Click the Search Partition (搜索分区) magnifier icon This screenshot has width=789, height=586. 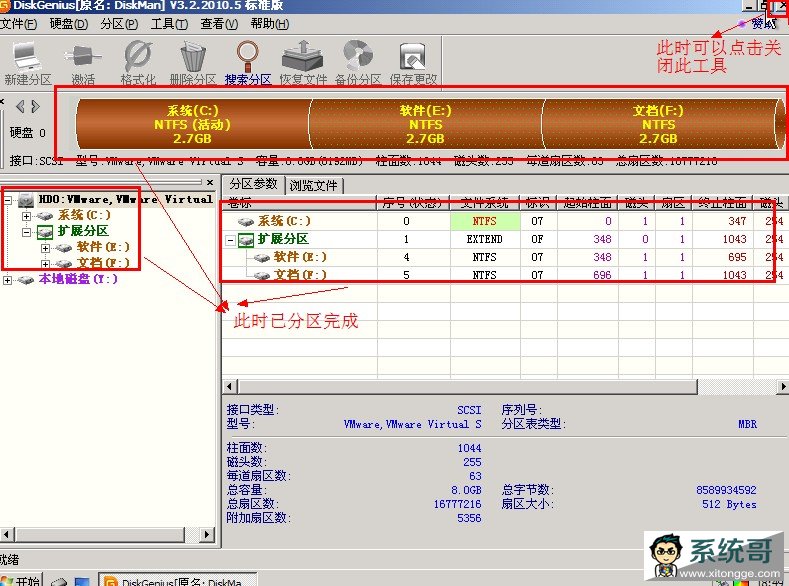(x=248, y=56)
